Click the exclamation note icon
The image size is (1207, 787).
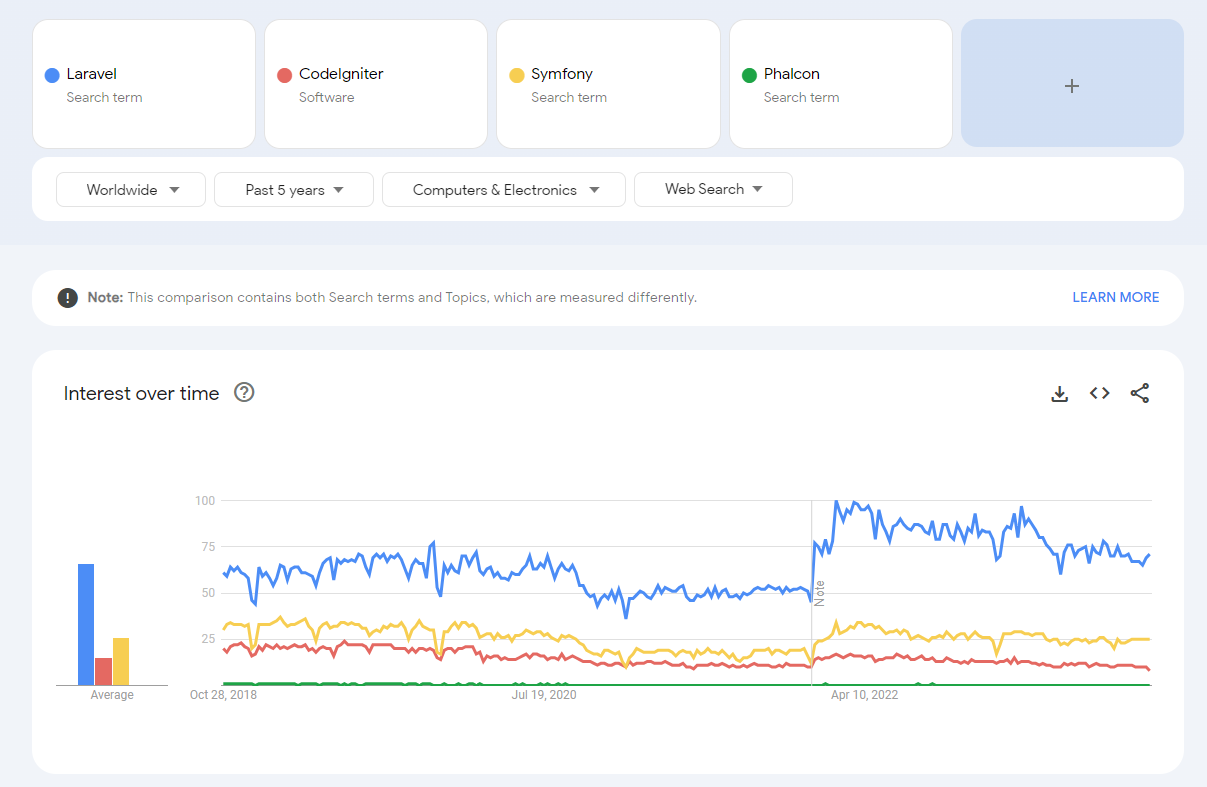68,297
